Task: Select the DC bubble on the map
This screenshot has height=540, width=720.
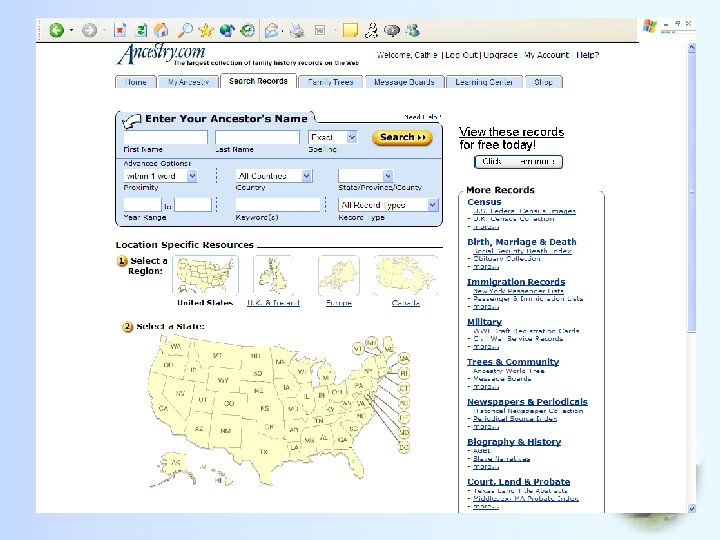Action: click(404, 447)
